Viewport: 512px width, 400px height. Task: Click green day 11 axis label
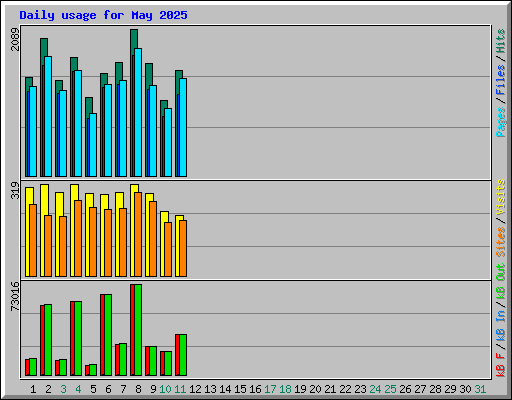point(180,389)
